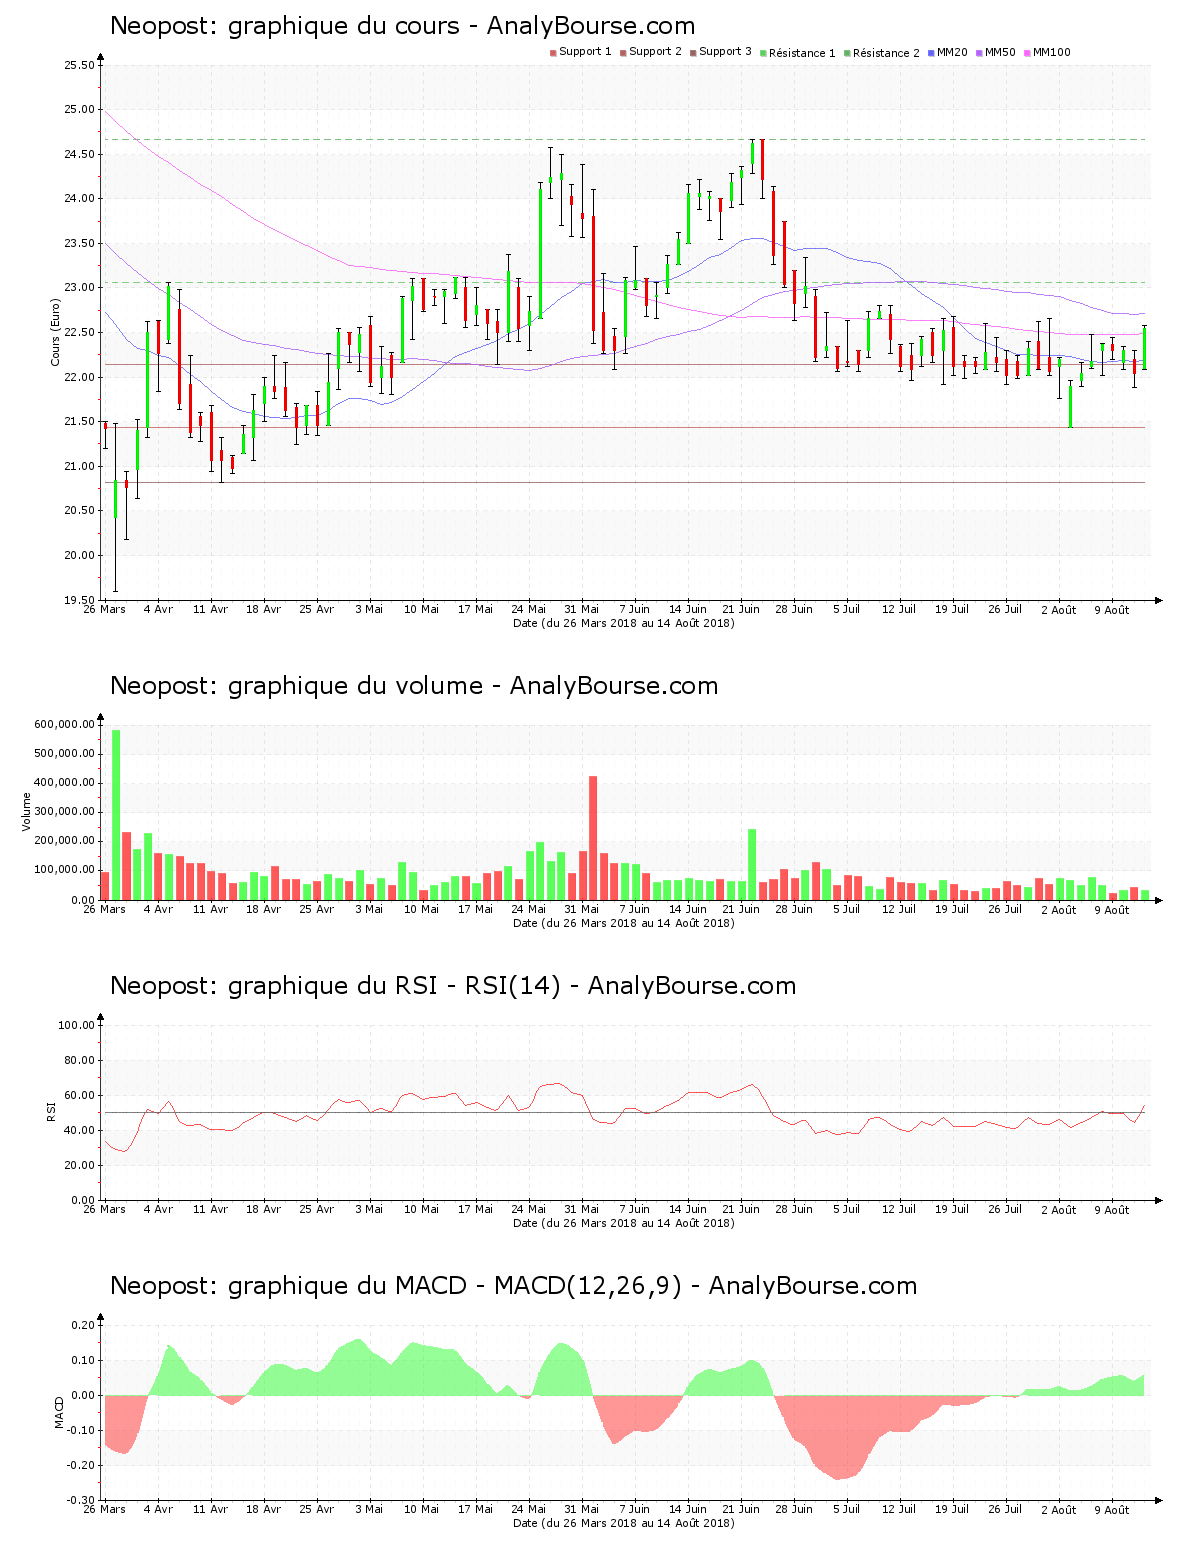Image resolution: width=1200 pixels, height=1550 pixels.
Task: Click the 20.00 RSI axis value
Action: 80,1166
